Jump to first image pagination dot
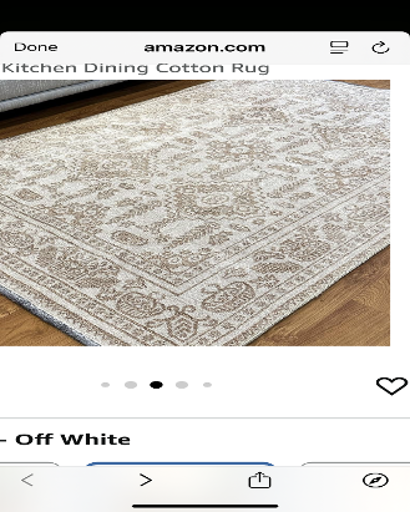Image resolution: width=410 pixels, height=512 pixels. coord(105,385)
